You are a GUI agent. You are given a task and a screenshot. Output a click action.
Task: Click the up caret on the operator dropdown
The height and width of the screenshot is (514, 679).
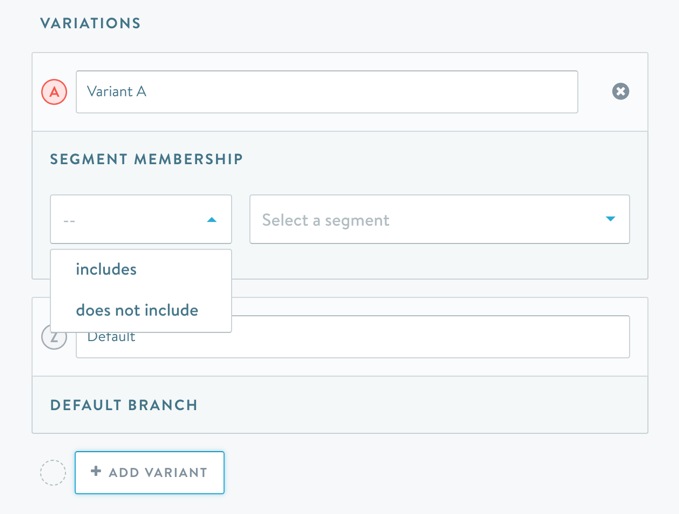pyautogui.click(x=212, y=220)
